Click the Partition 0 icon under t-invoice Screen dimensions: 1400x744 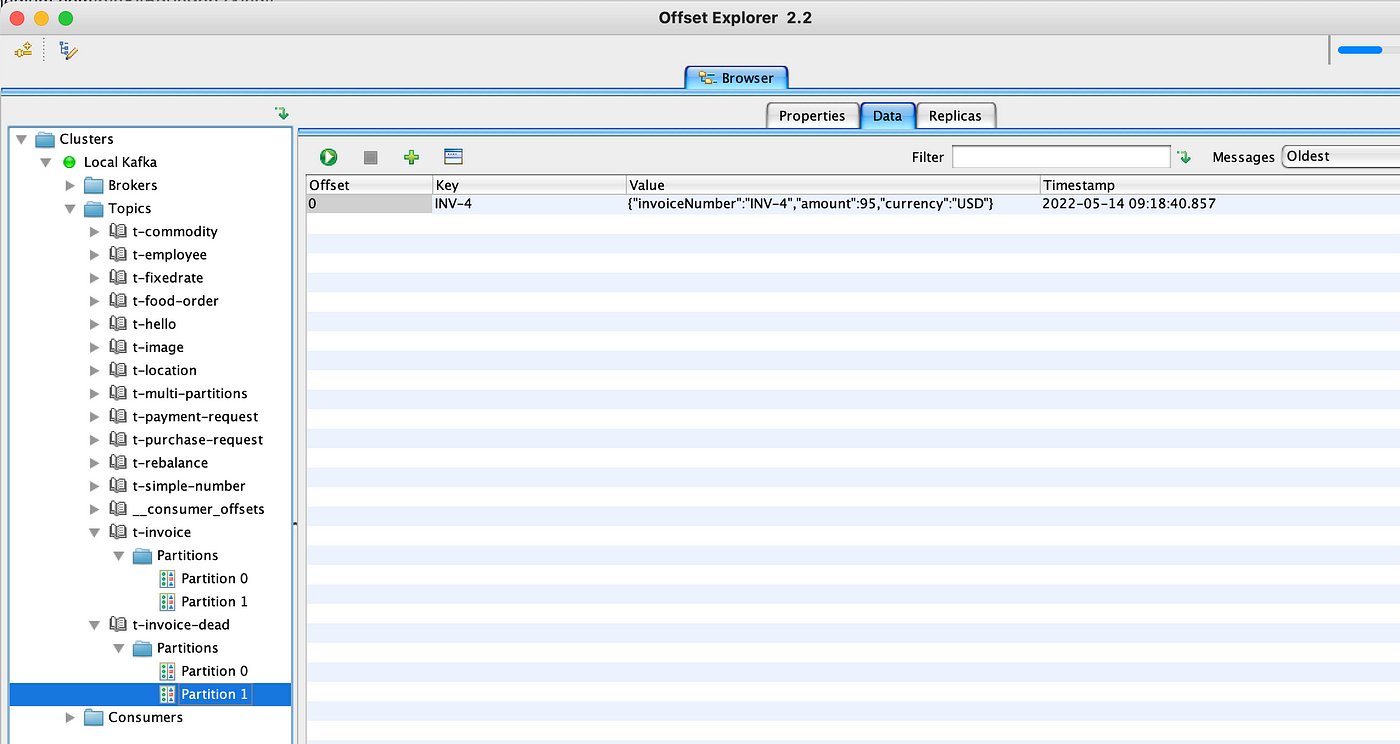click(x=167, y=578)
